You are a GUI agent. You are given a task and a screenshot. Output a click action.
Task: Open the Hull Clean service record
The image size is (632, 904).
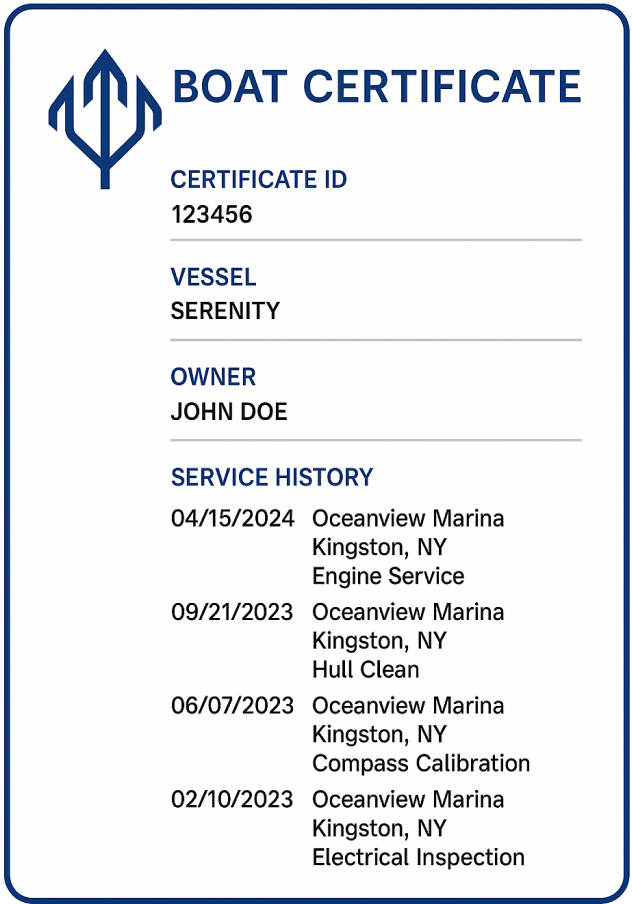coord(365,669)
